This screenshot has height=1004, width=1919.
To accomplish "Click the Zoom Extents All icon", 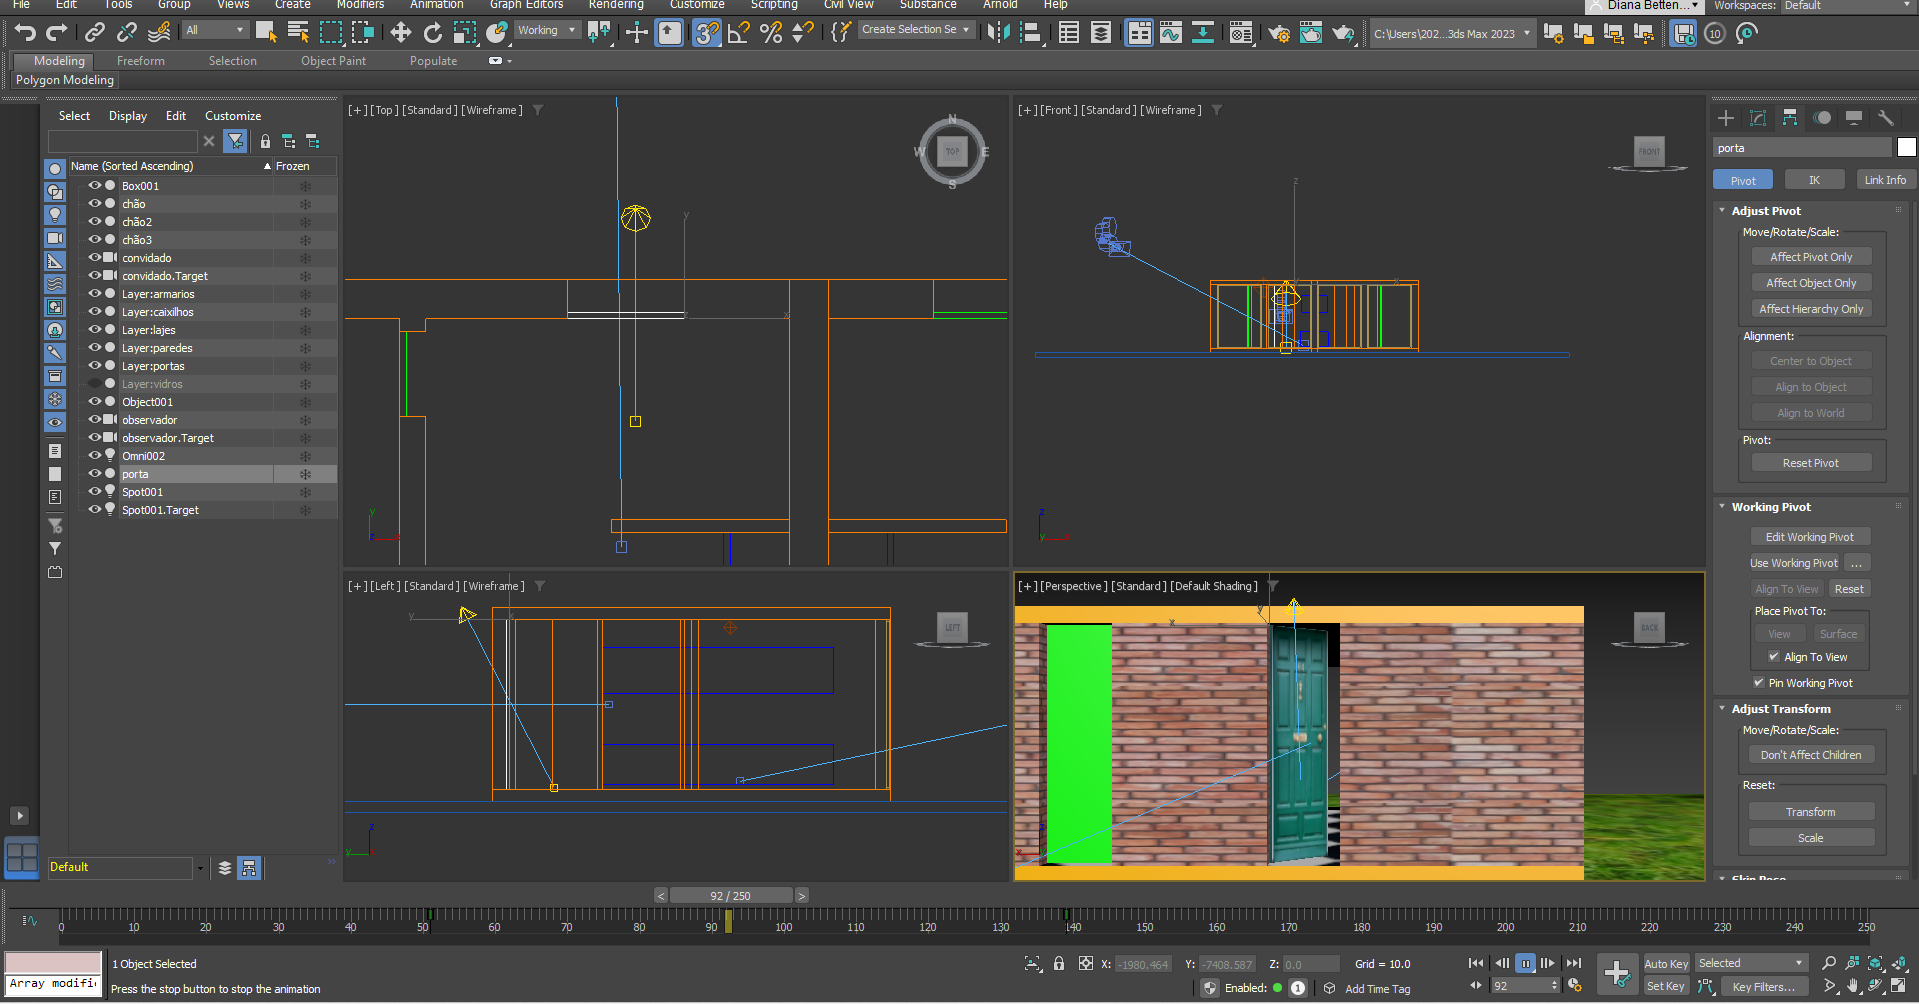I will tap(1900, 963).
